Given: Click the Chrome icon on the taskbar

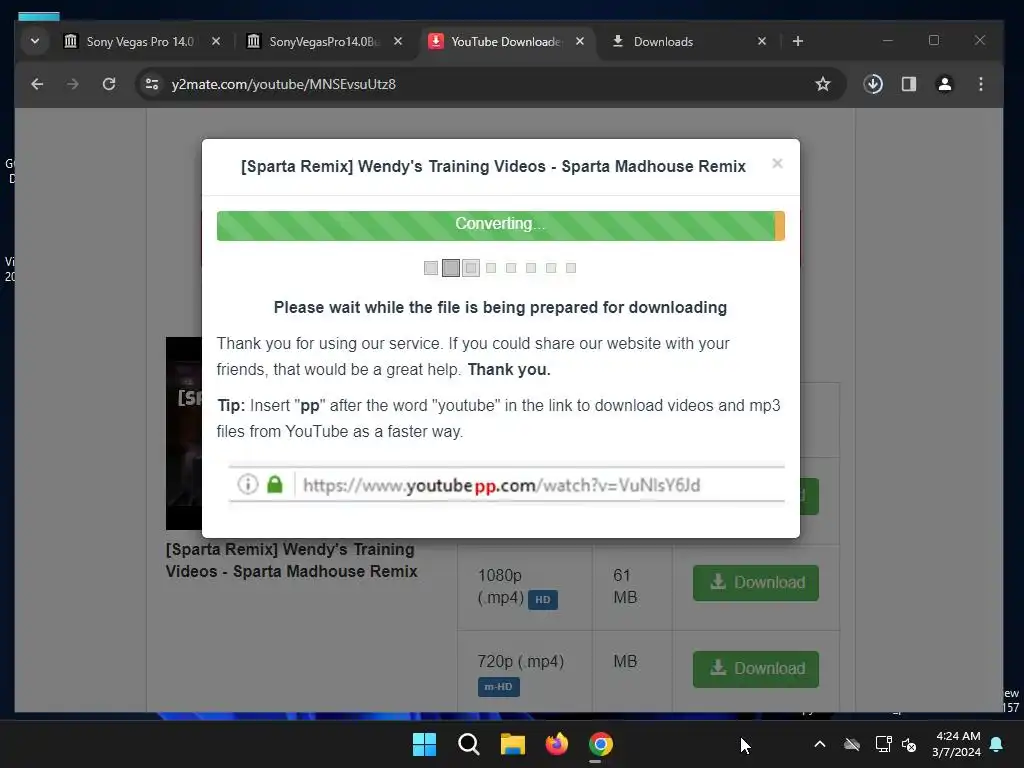Looking at the screenshot, I should [601, 744].
